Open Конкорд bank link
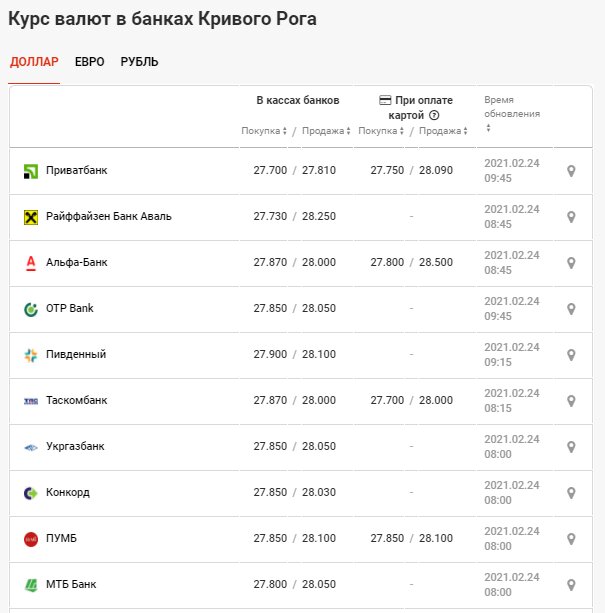This screenshot has width=605, height=613. [68, 492]
